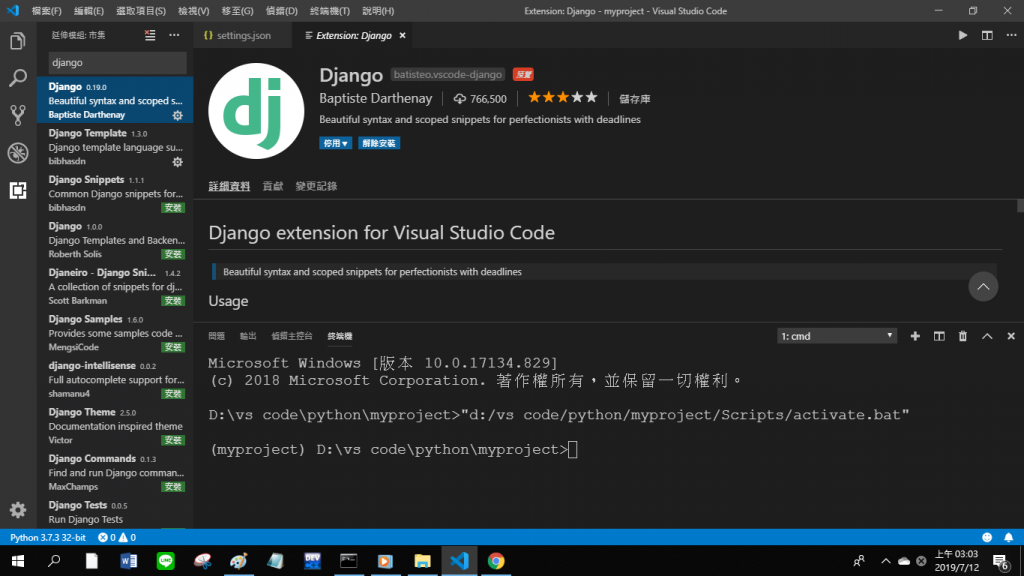Screen dimensions: 1024x576
Task: Open the Search view in activity bar
Action: (x=18, y=78)
